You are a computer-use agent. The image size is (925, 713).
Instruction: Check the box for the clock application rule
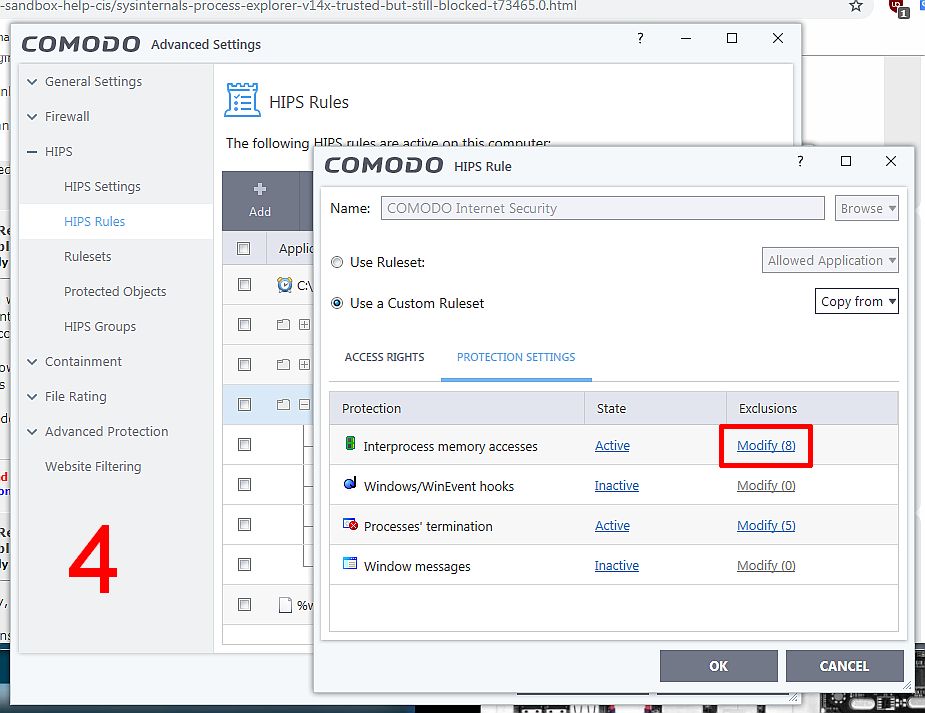pyautogui.click(x=244, y=285)
